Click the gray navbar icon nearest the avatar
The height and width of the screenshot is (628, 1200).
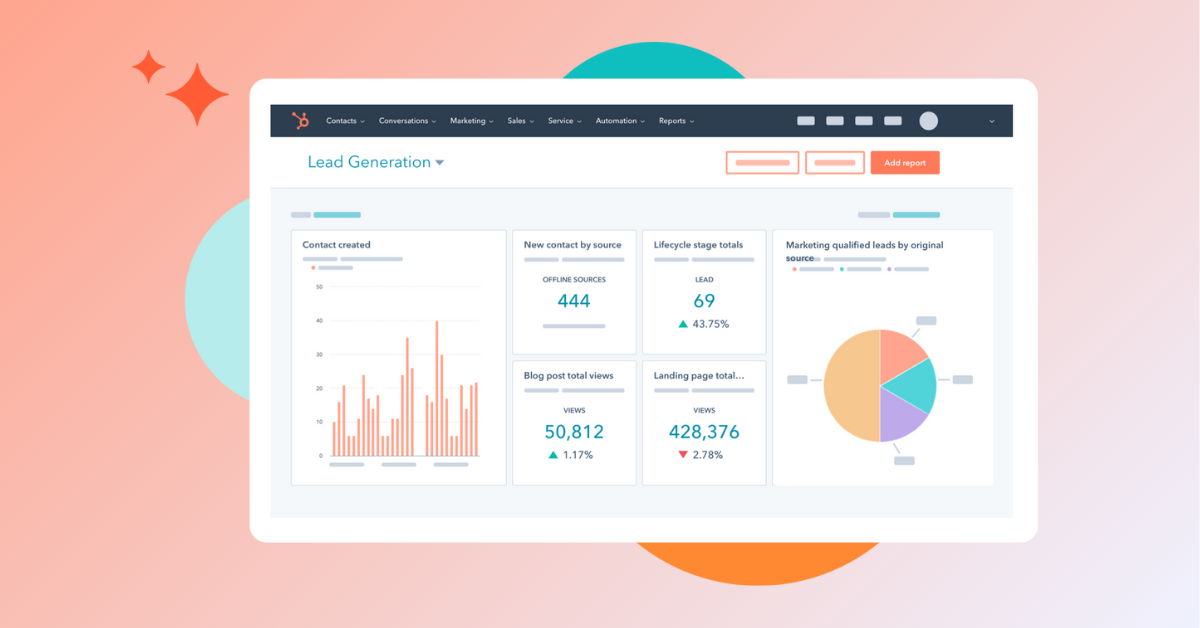click(x=893, y=121)
